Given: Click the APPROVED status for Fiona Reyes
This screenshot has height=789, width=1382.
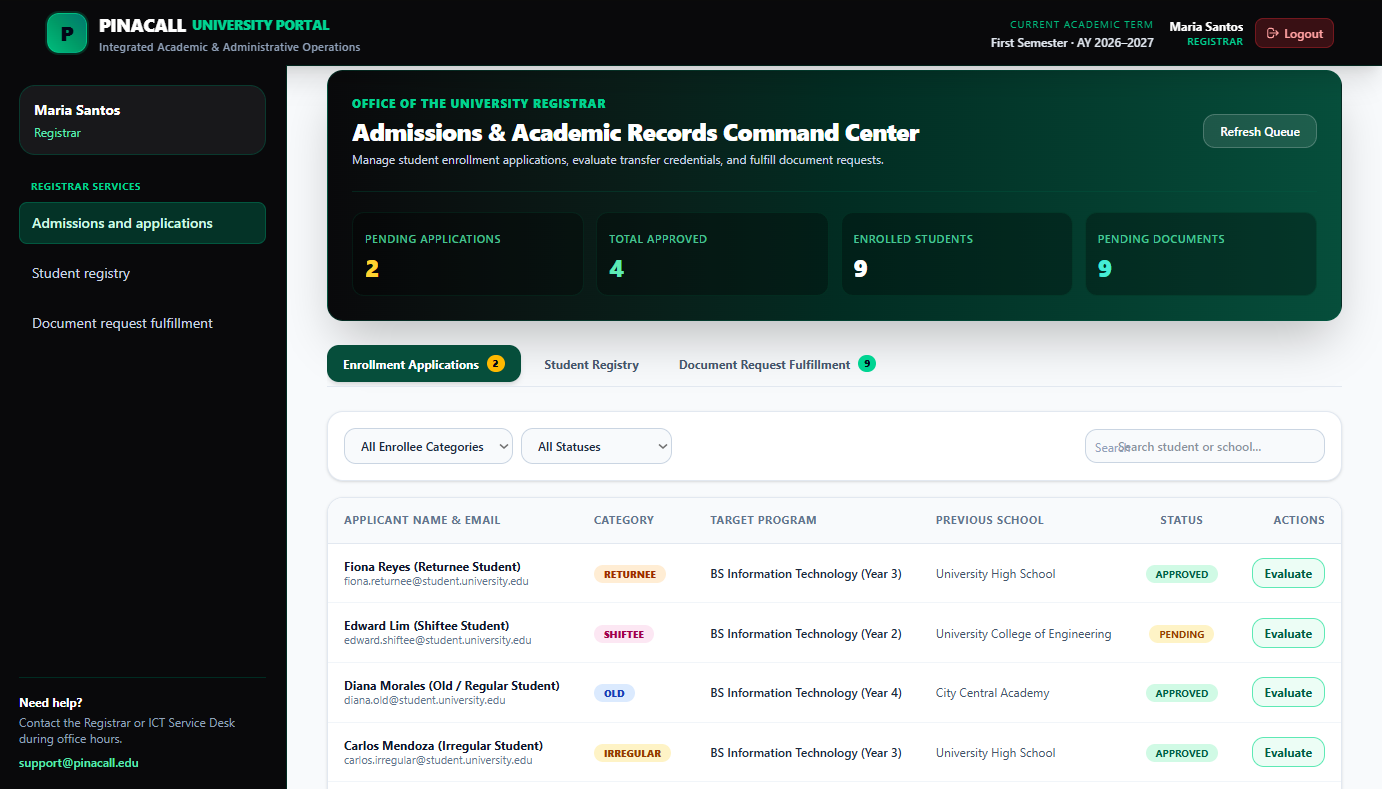Looking at the screenshot, I should tap(1181, 574).
